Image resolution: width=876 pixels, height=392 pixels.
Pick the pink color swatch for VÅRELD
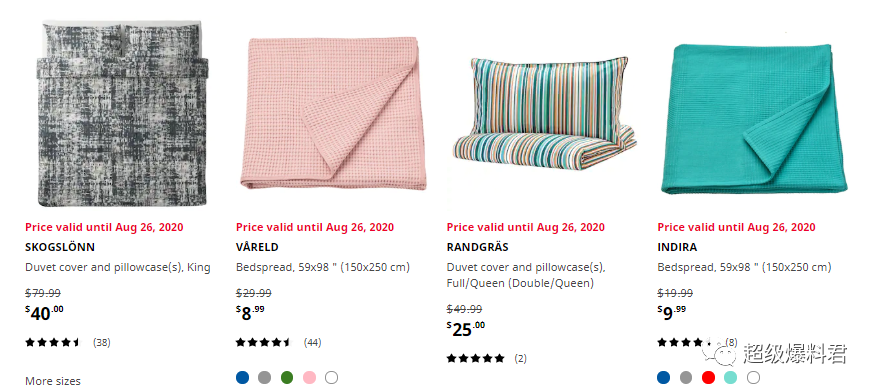[309, 378]
